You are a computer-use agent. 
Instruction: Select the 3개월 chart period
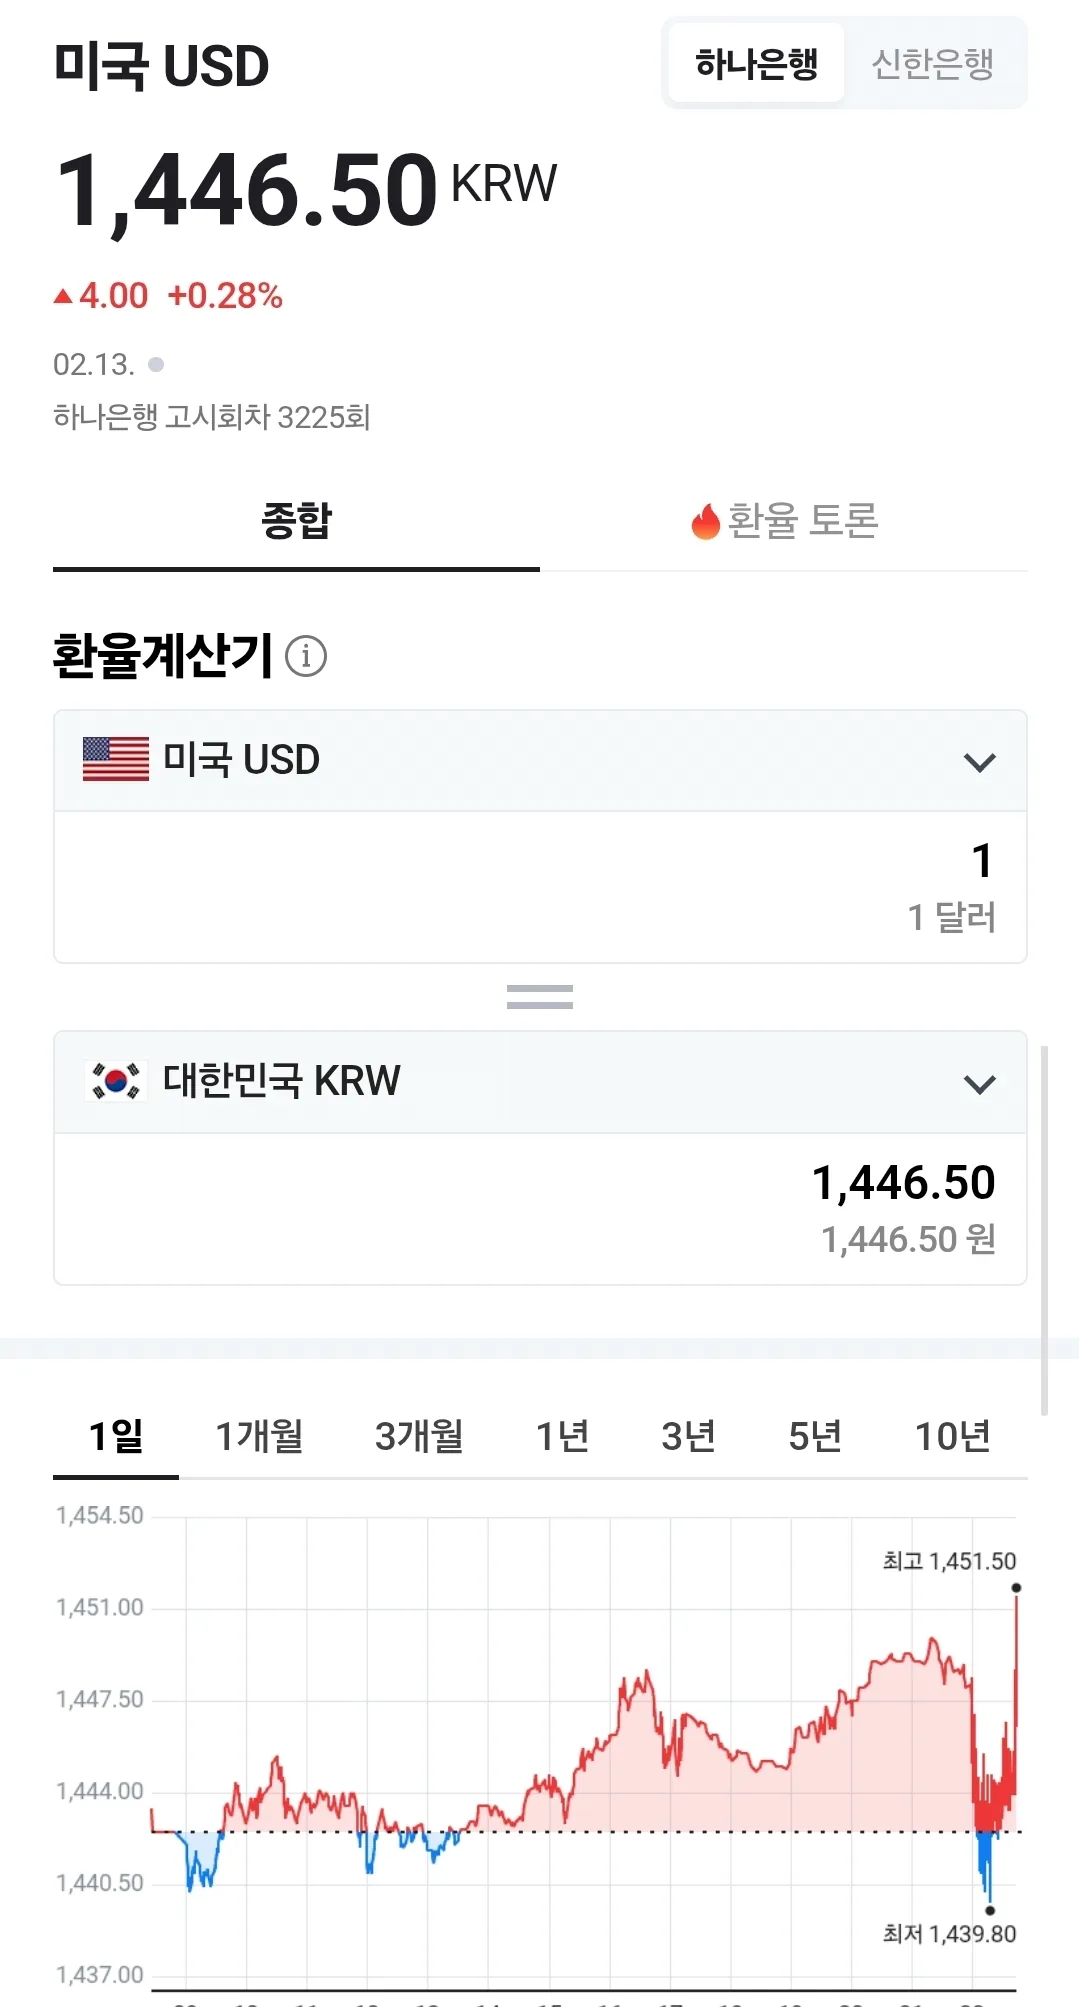pos(419,1436)
